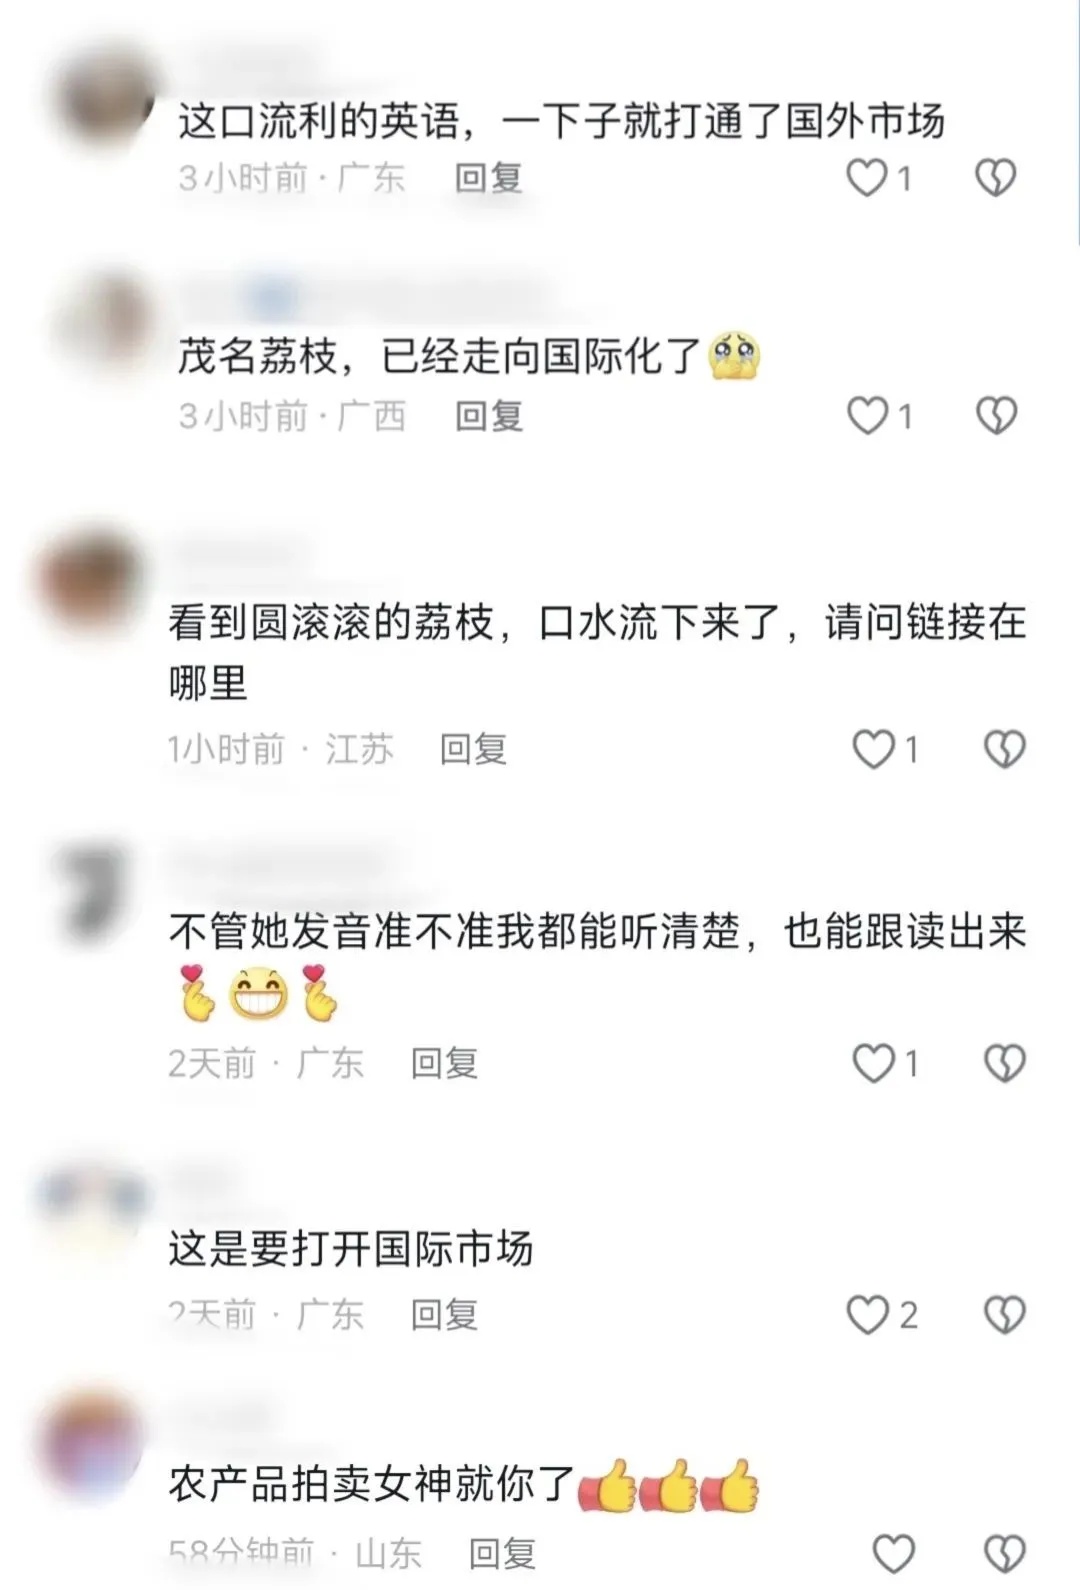Reply to the 流利的英语 comment
This screenshot has height=1590, width=1080.
pos(489,178)
